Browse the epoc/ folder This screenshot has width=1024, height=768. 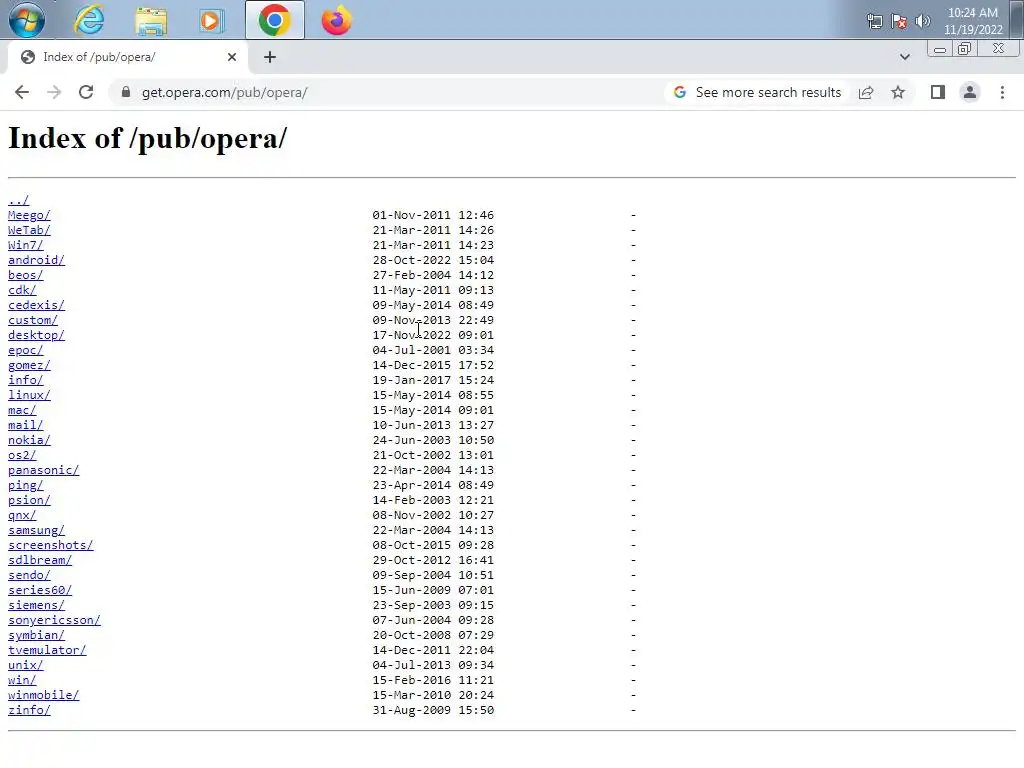click(x=25, y=351)
